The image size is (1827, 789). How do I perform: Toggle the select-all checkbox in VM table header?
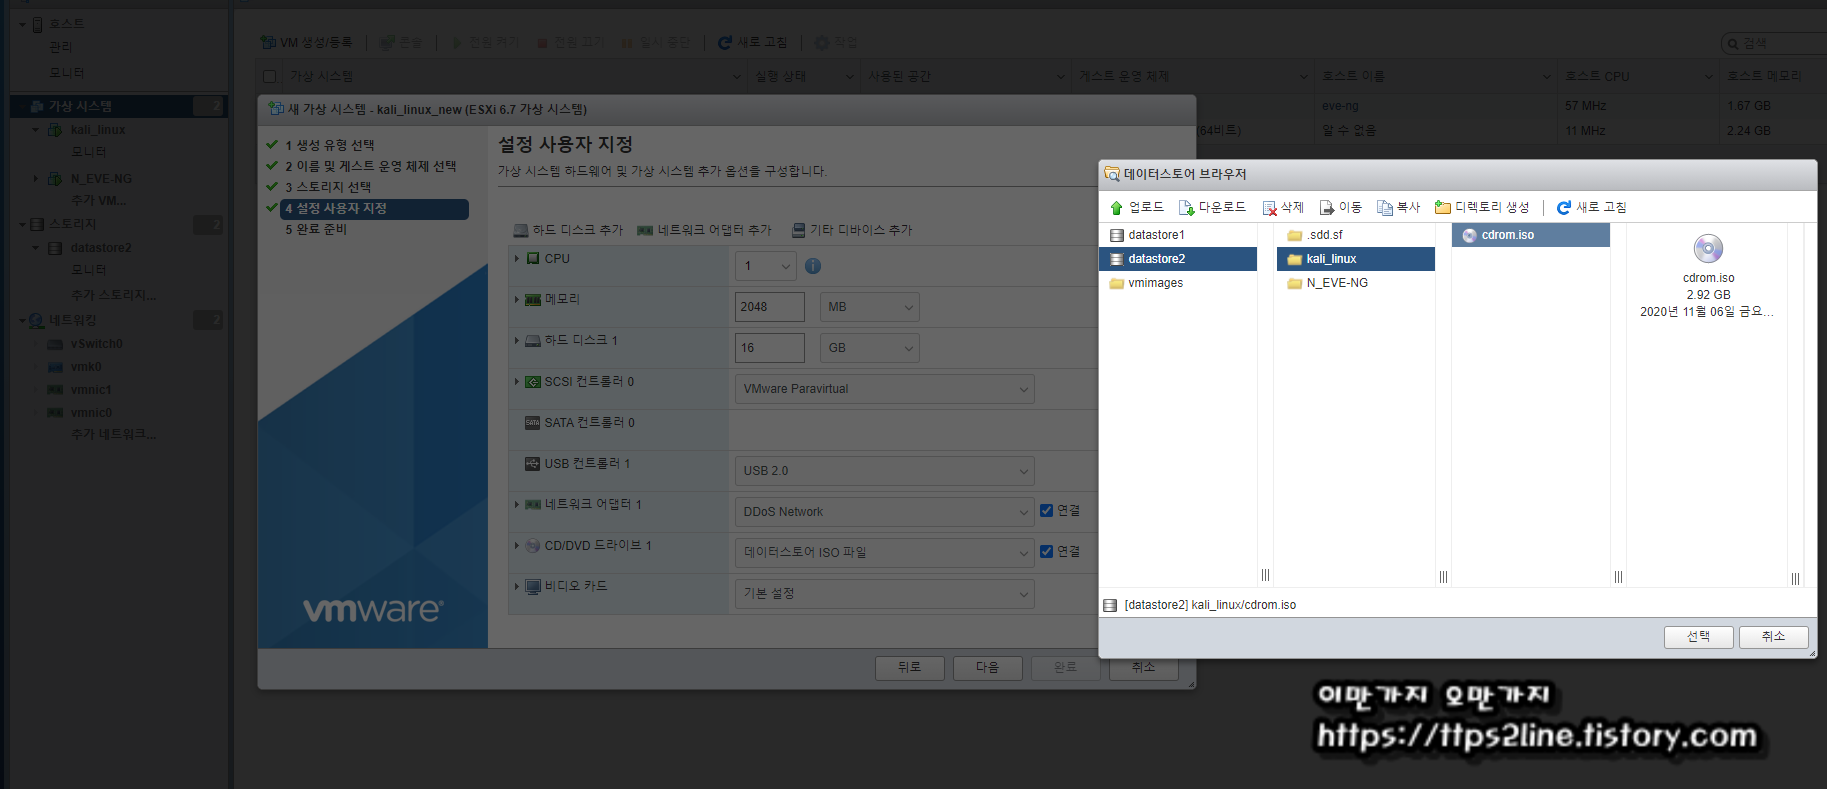tap(269, 77)
